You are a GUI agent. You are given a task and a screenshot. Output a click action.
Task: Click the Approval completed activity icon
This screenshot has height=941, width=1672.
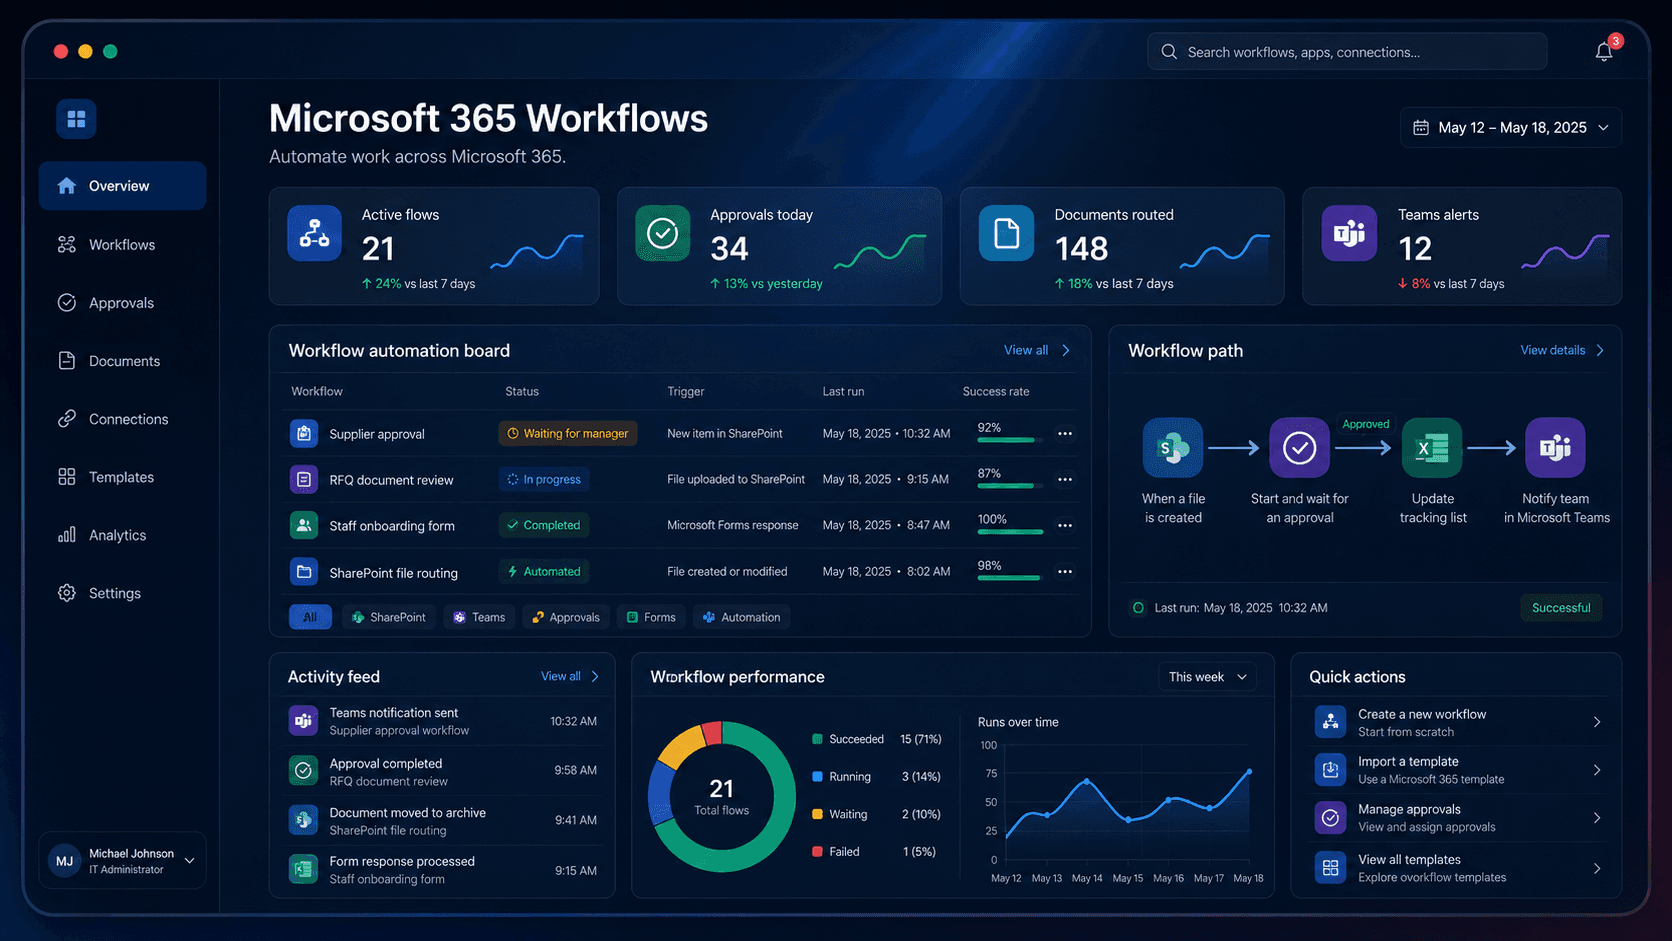(x=303, y=770)
